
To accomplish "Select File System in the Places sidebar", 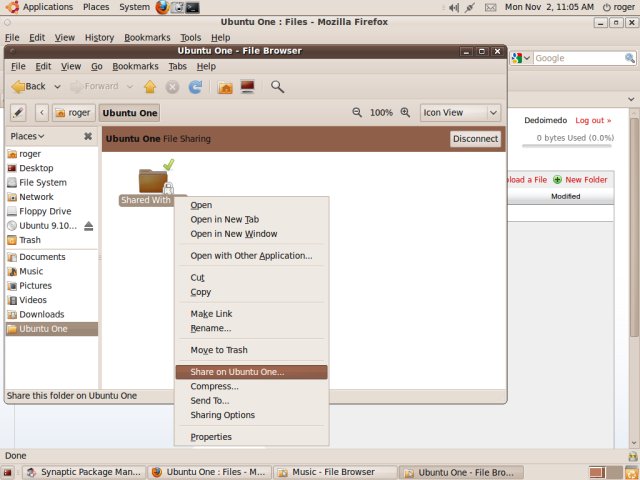I will (x=52, y=182).
